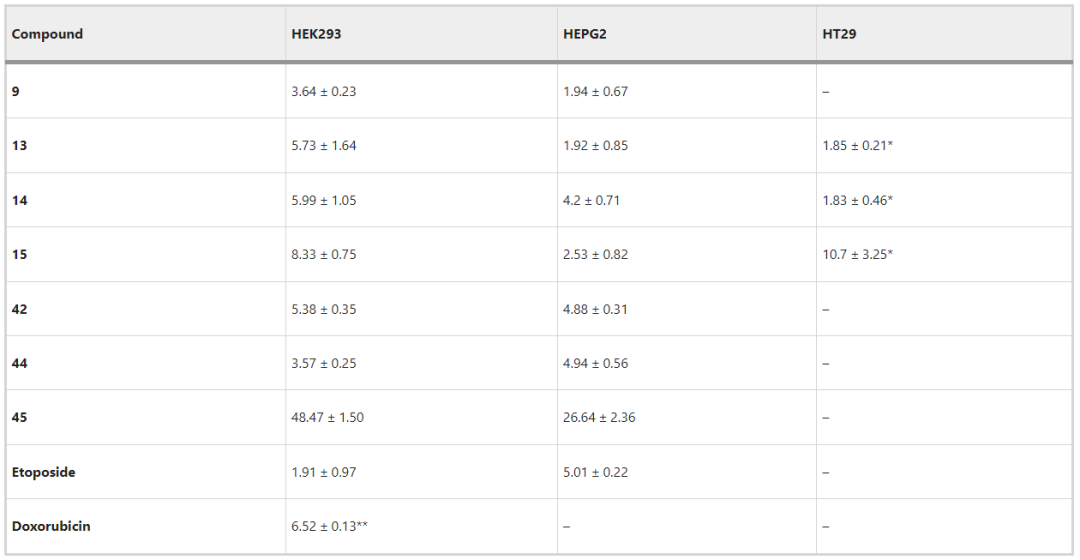
Task: Select the 26.64 ± 2.36 value
Action: tap(599, 417)
